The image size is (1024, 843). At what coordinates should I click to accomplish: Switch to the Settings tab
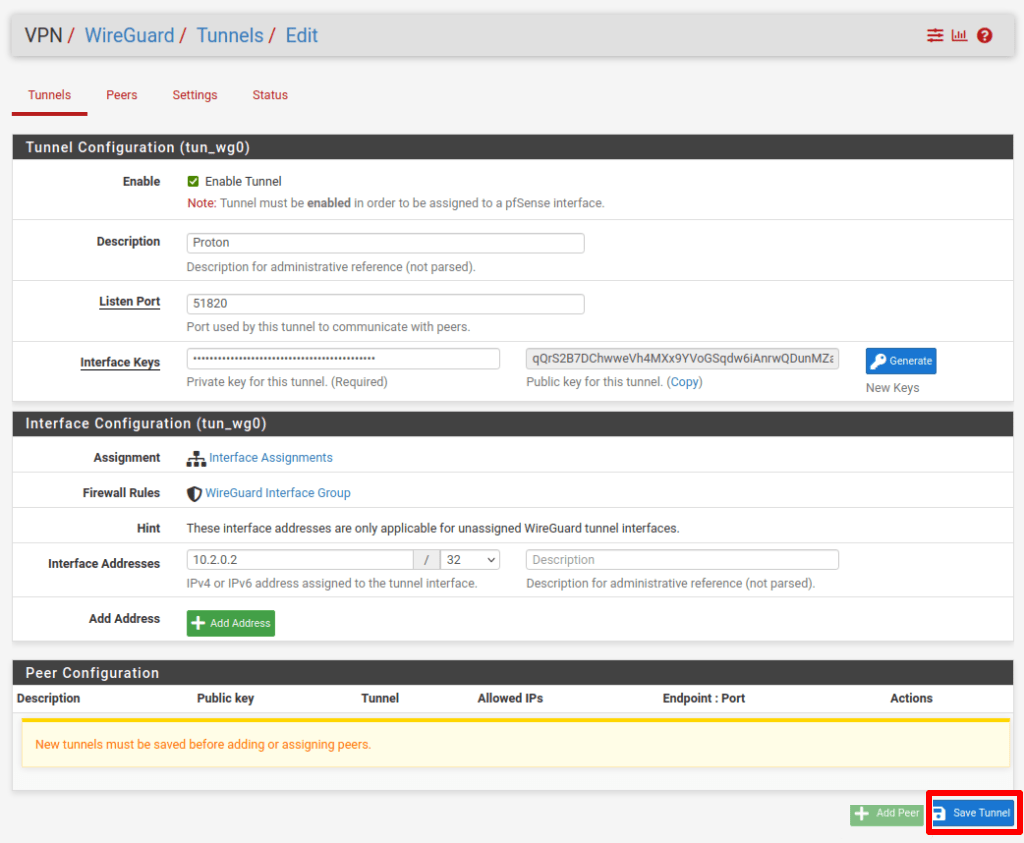195,95
